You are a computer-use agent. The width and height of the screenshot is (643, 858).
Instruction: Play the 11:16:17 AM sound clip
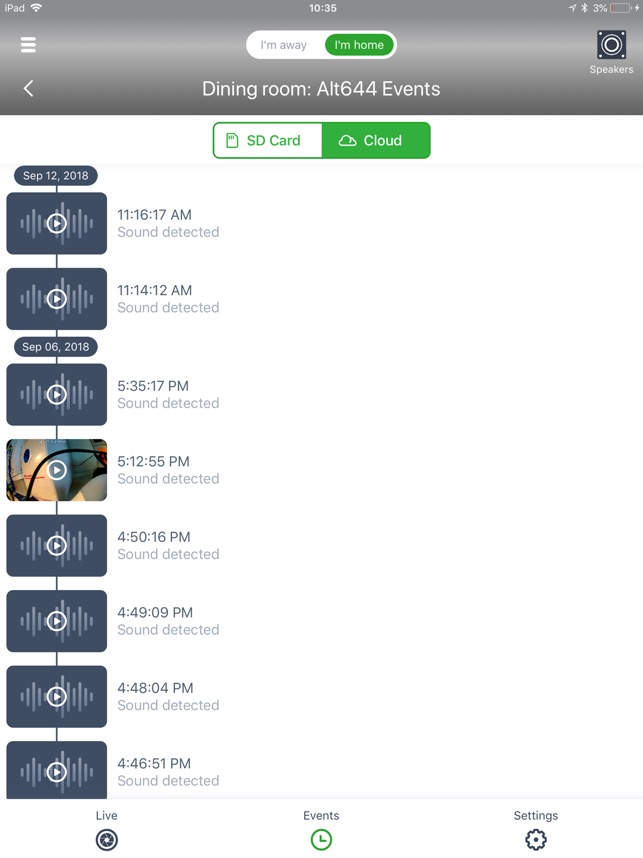pyautogui.click(x=56, y=223)
